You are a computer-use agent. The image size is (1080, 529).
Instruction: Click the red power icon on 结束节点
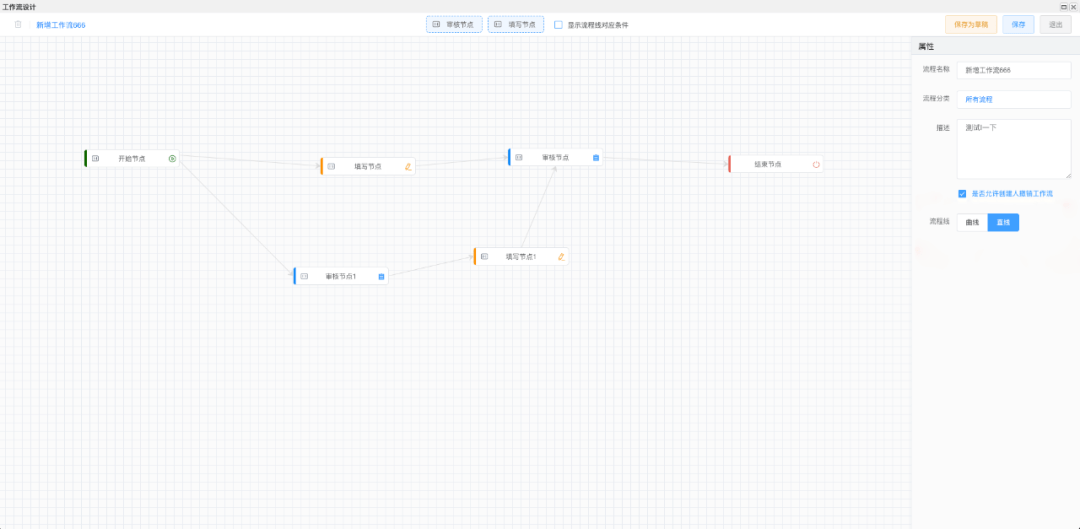tap(816, 164)
